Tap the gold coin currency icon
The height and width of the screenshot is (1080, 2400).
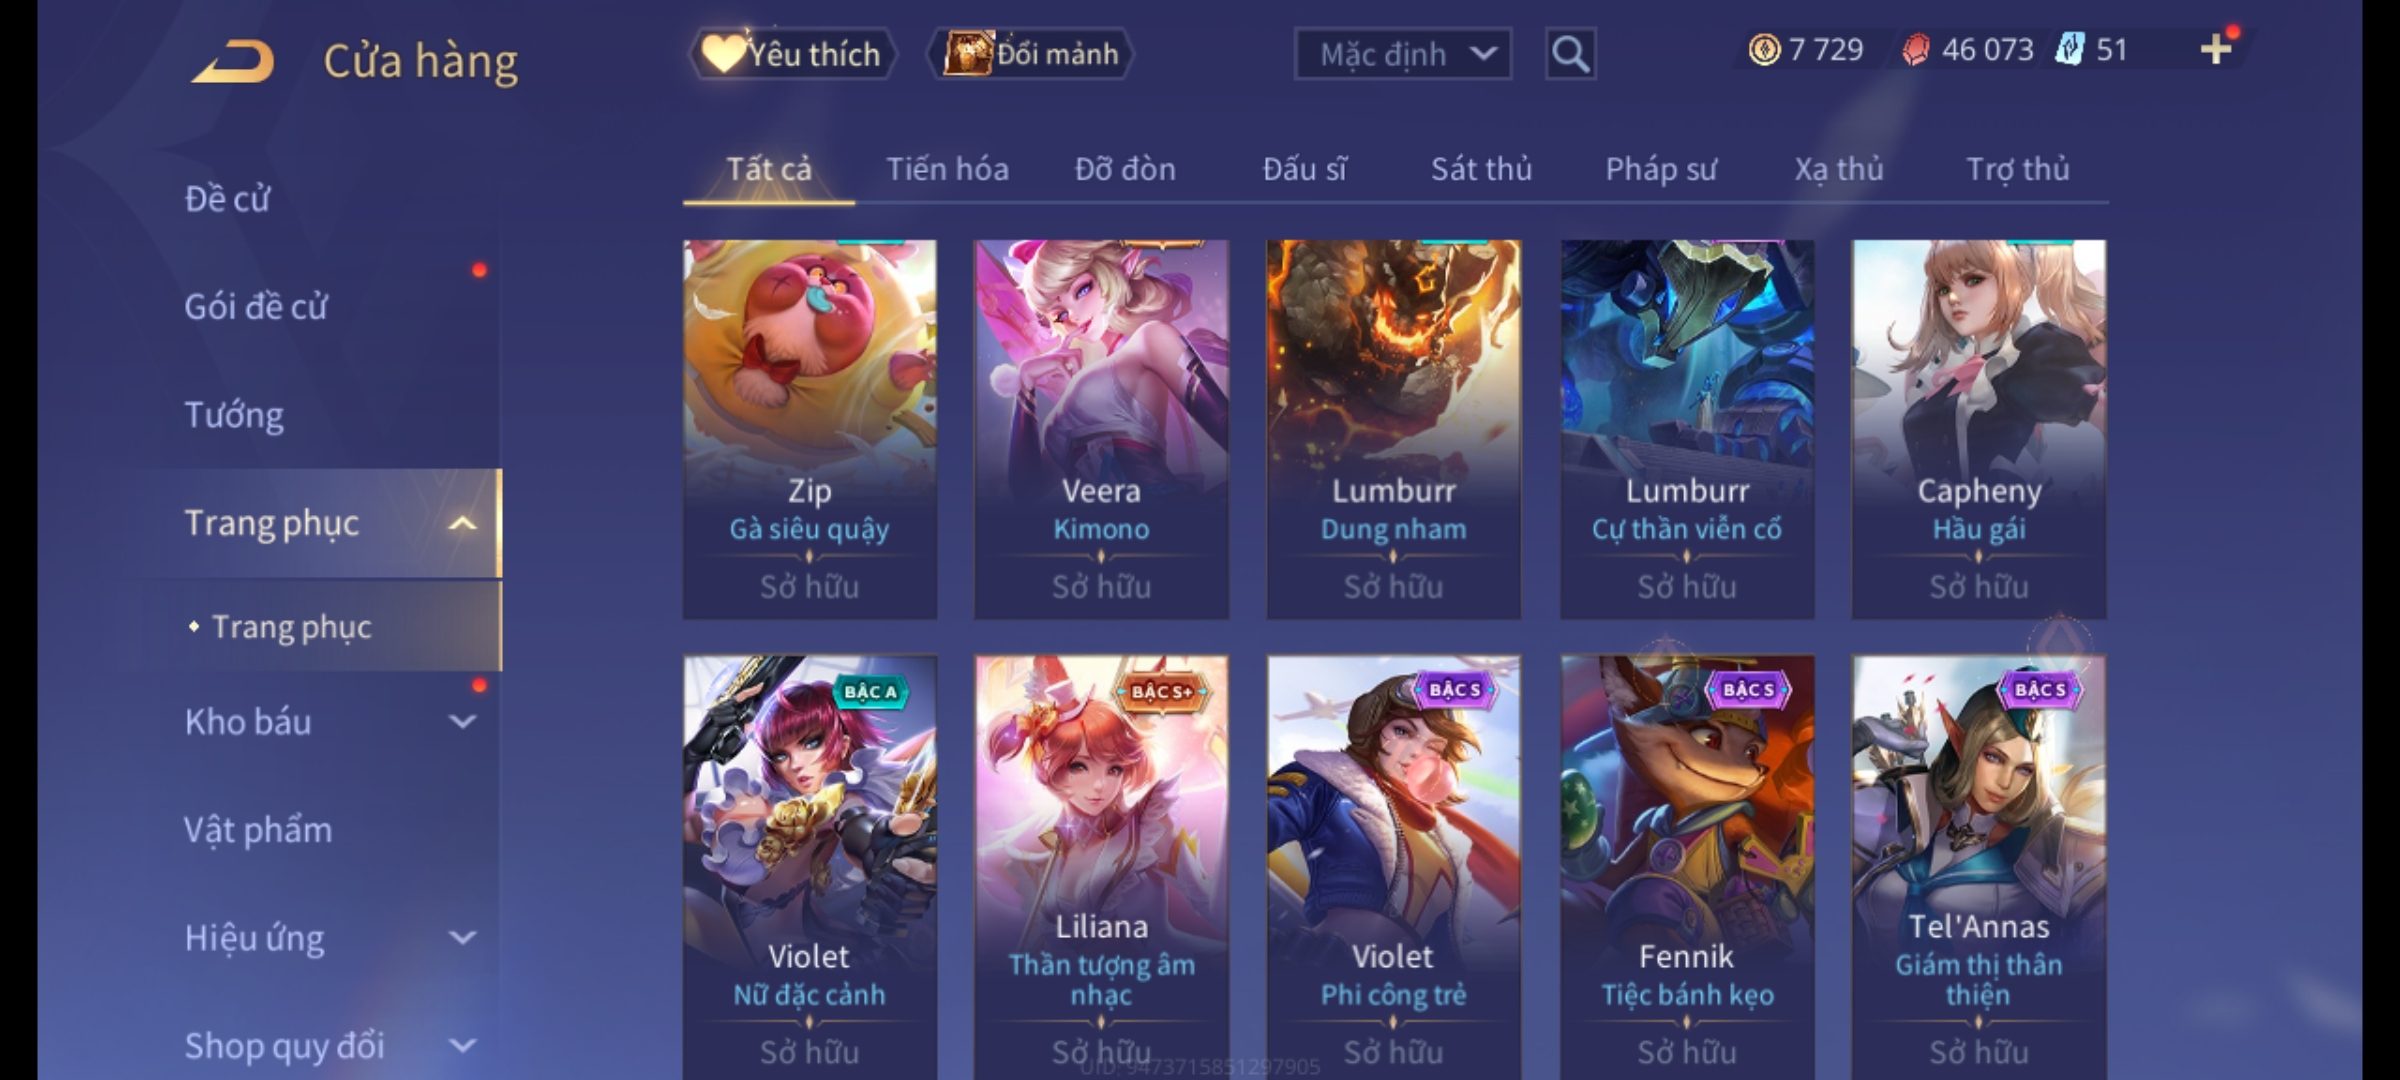[x=1764, y=50]
